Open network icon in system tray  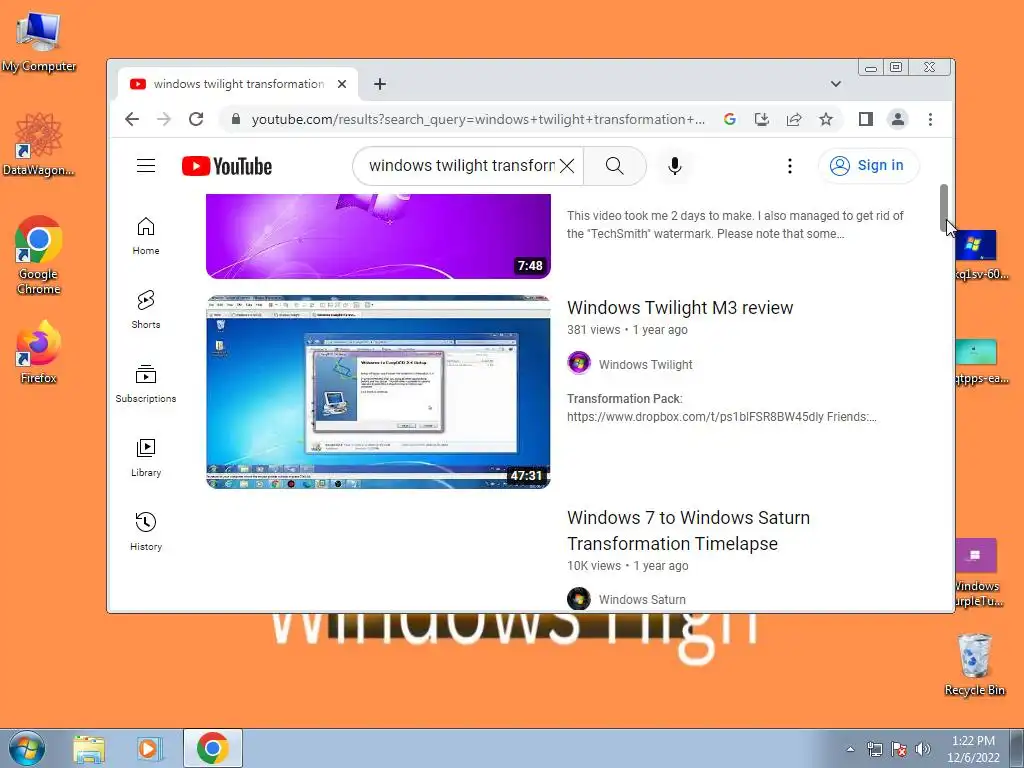(874, 749)
